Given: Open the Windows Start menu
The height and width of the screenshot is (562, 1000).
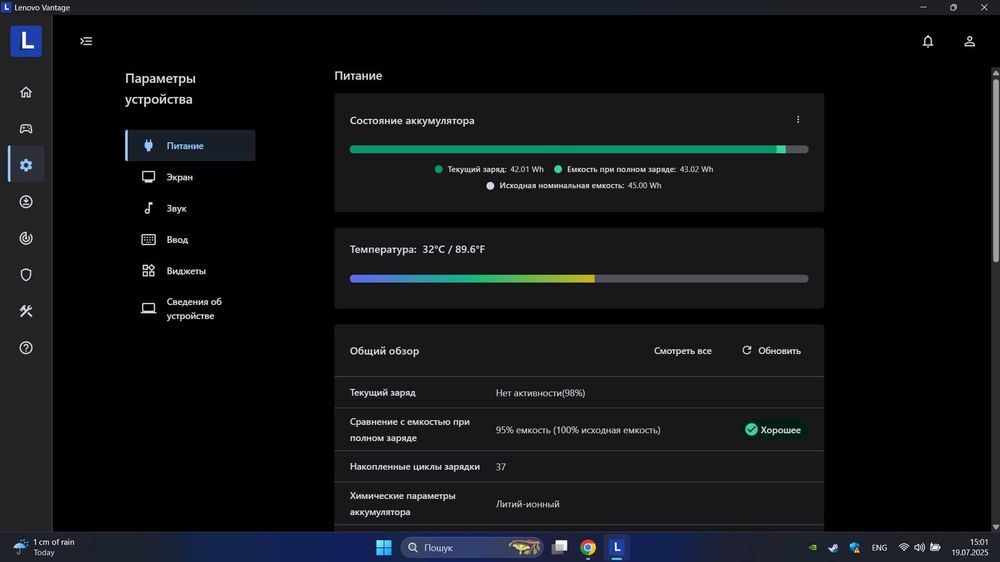Looking at the screenshot, I should coord(384,547).
